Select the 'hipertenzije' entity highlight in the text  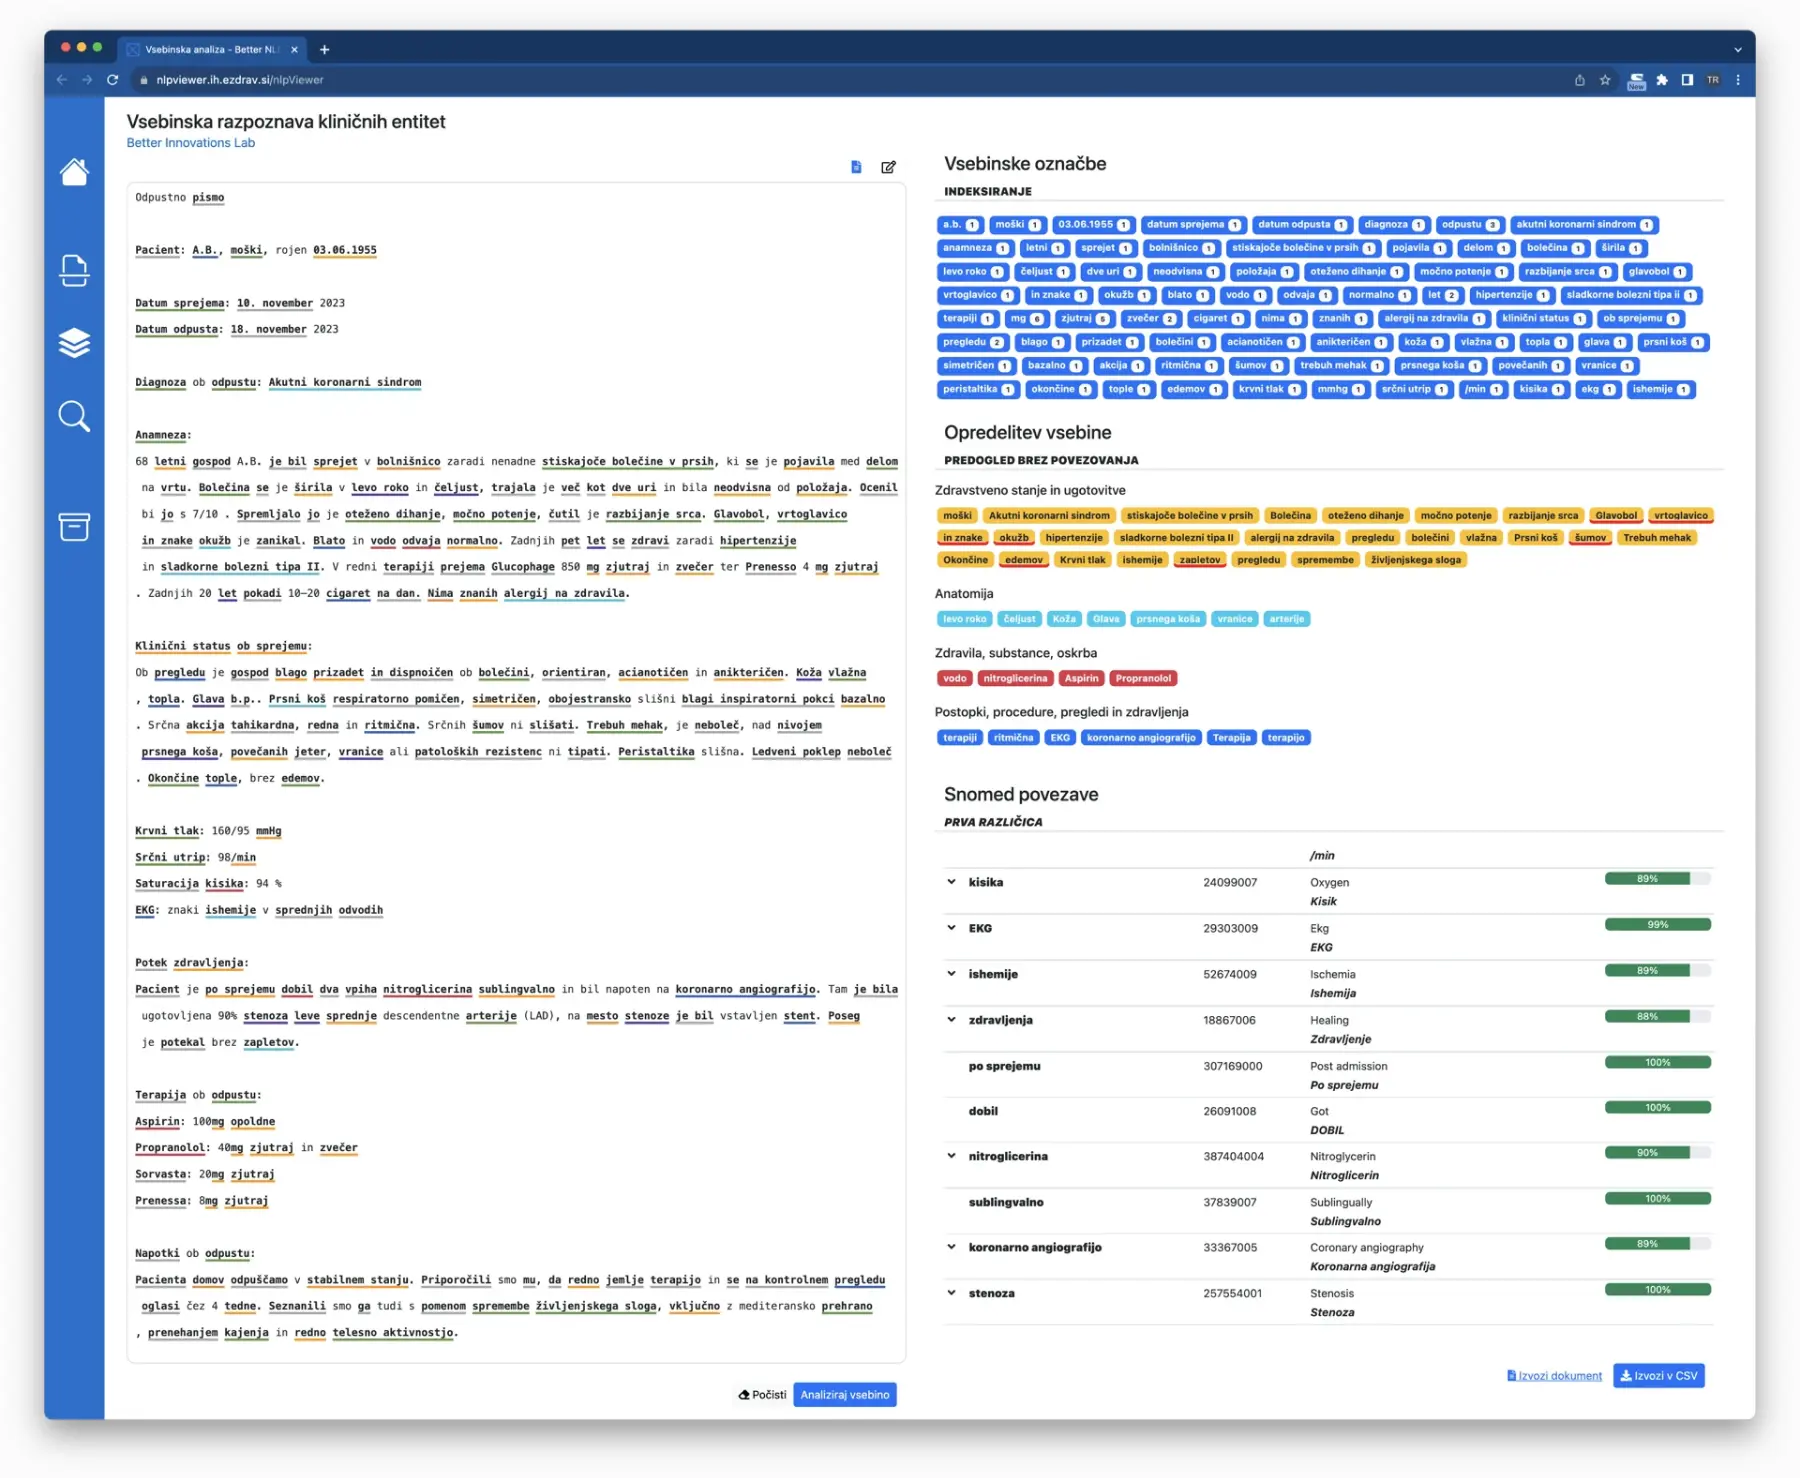(758, 541)
